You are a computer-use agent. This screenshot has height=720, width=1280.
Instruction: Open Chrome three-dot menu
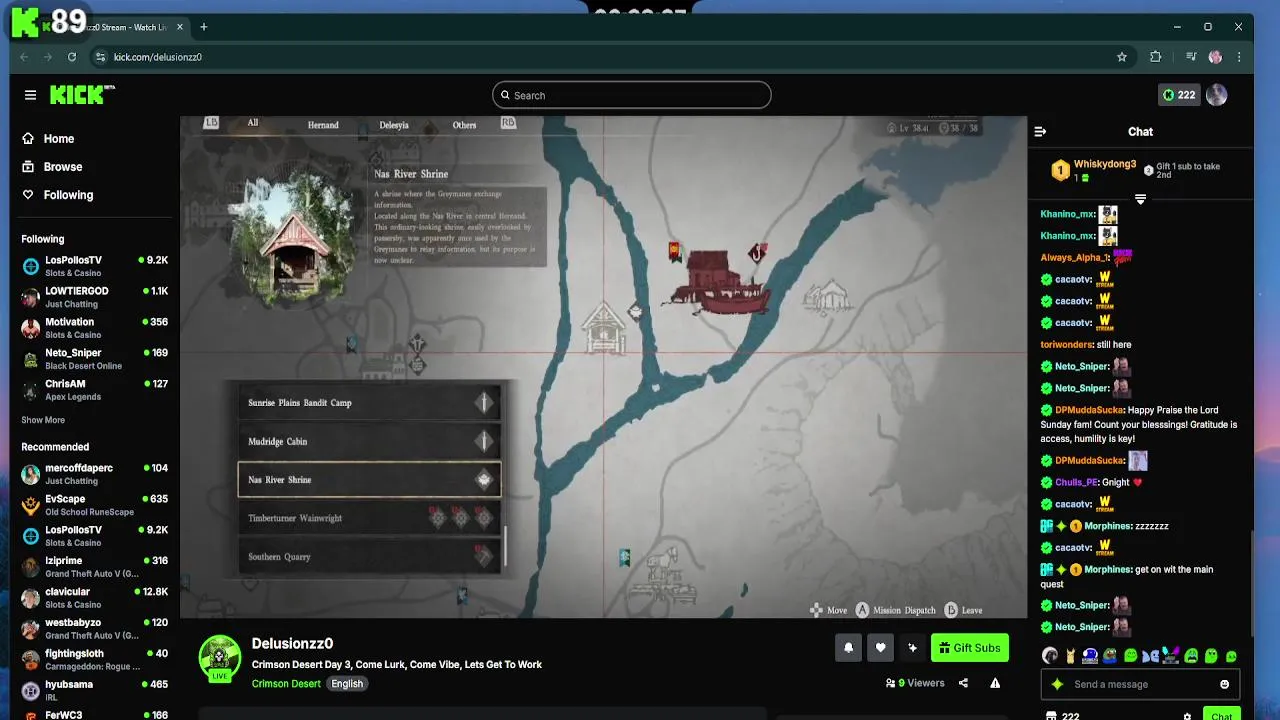pos(1239,57)
